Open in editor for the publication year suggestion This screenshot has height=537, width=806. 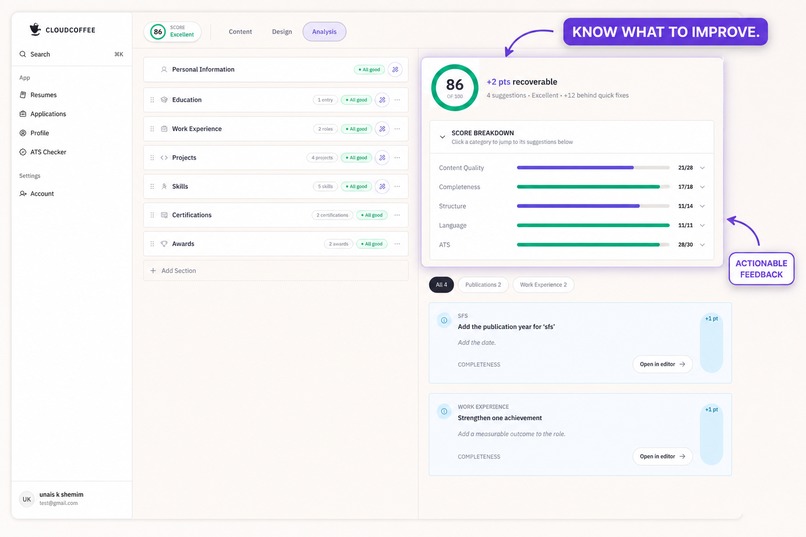click(x=662, y=364)
